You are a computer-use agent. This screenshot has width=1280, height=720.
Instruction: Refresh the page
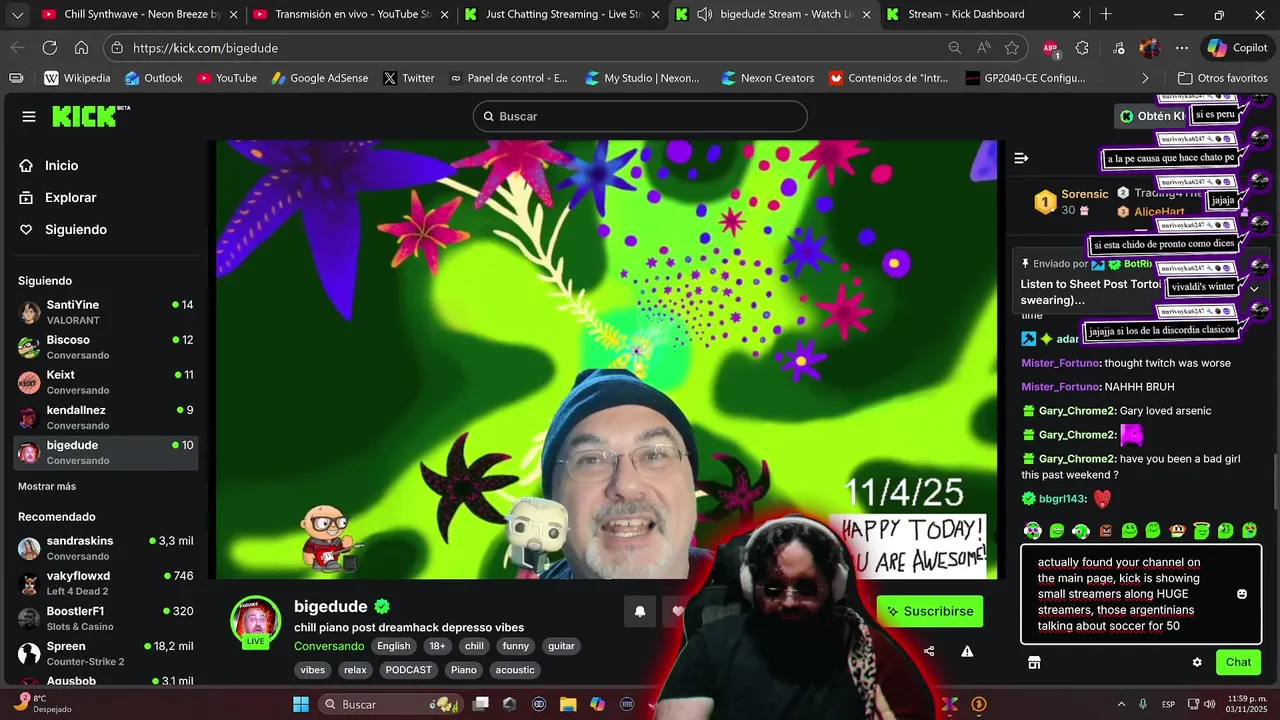tap(49, 48)
